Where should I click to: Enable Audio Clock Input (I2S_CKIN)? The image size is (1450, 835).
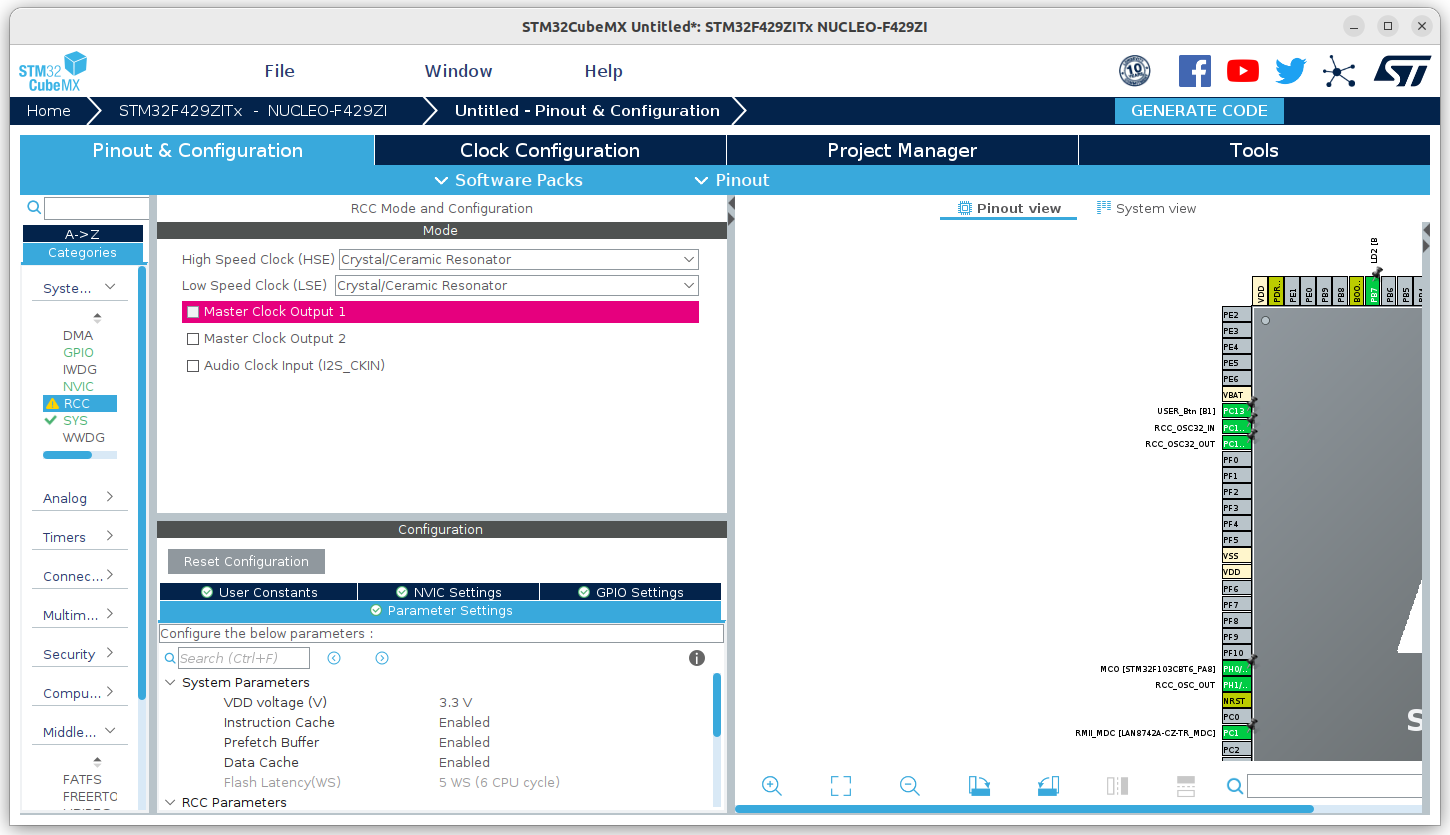(x=193, y=366)
